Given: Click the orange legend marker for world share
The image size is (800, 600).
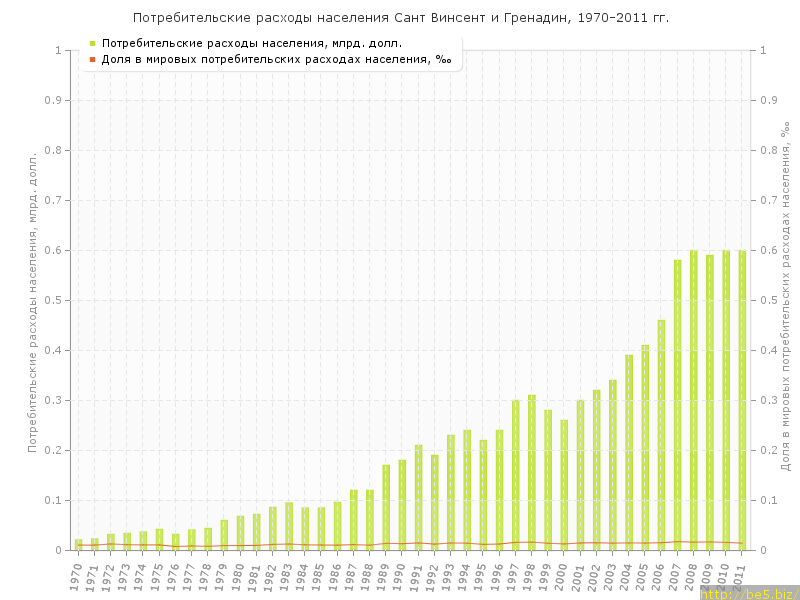Looking at the screenshot, I should tap(92, 60).
